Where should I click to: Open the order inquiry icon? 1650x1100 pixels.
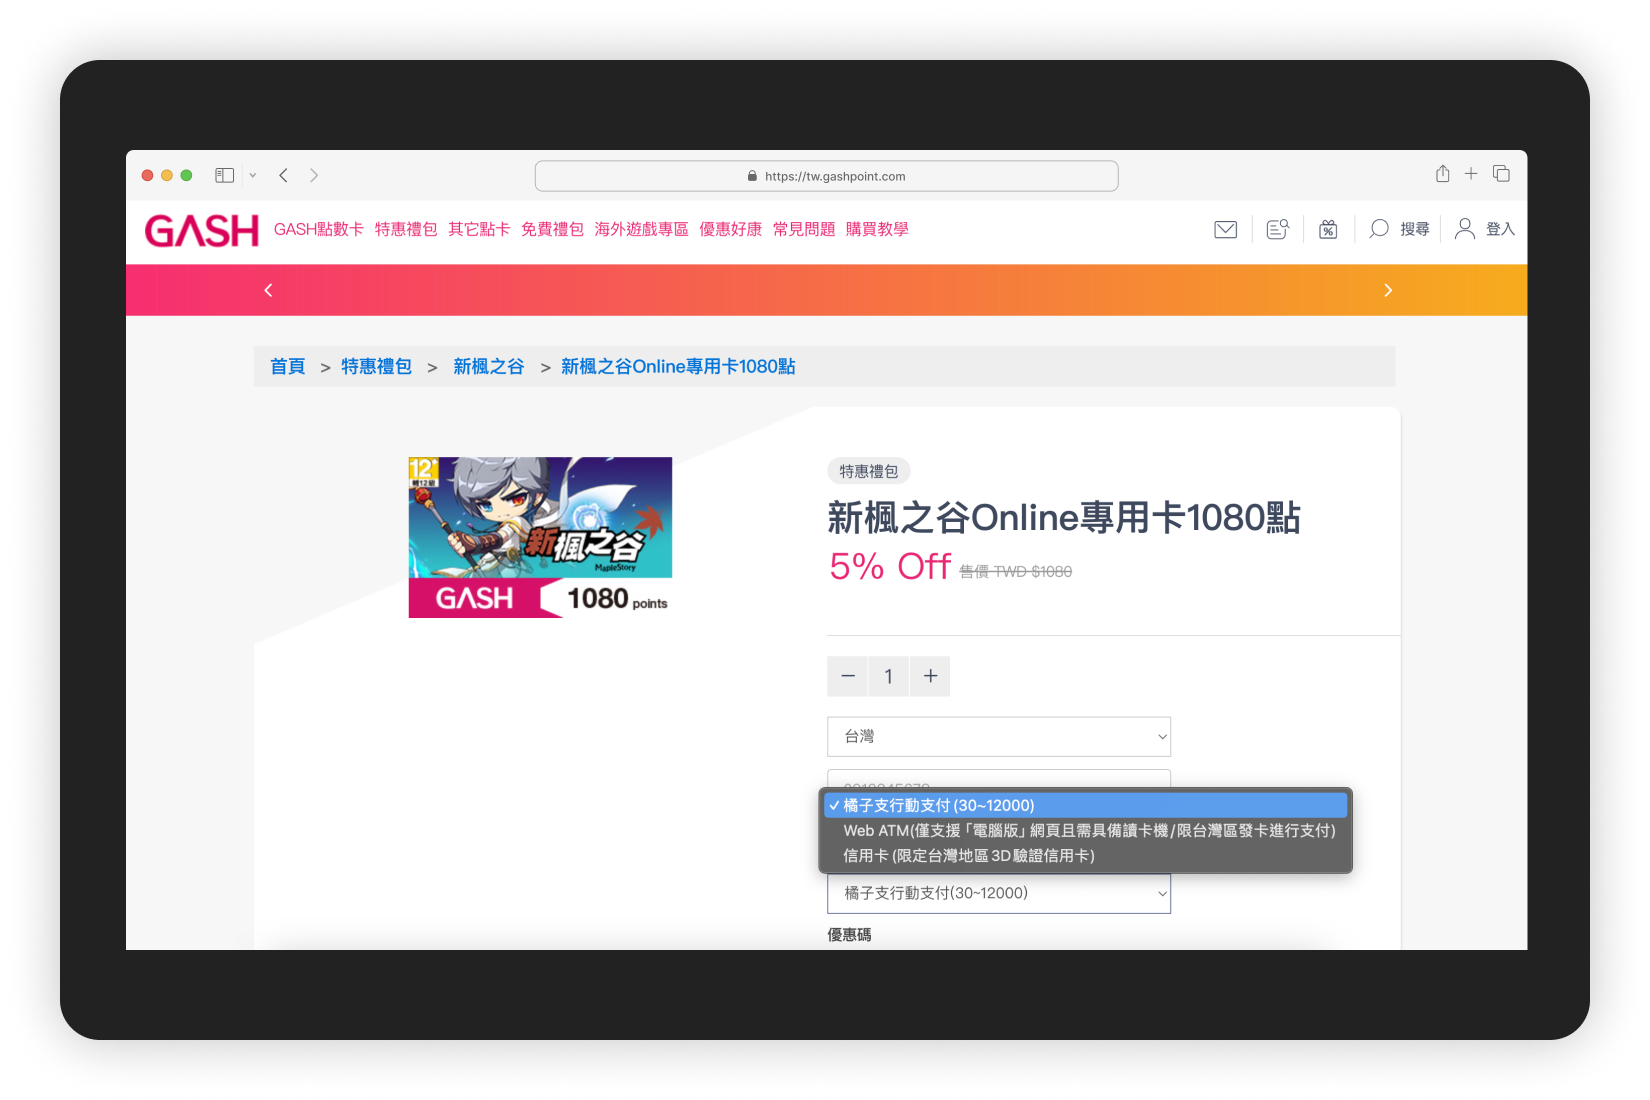coord(1277,229)
